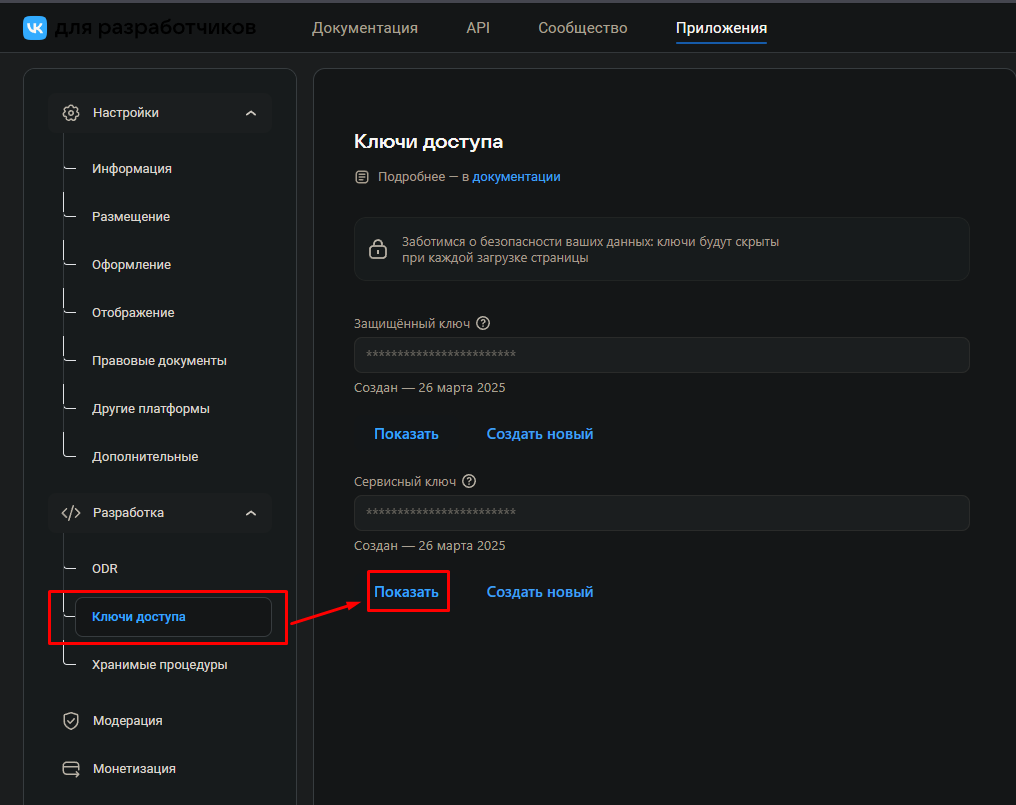Click the VK logo icon

click(35, 27)
